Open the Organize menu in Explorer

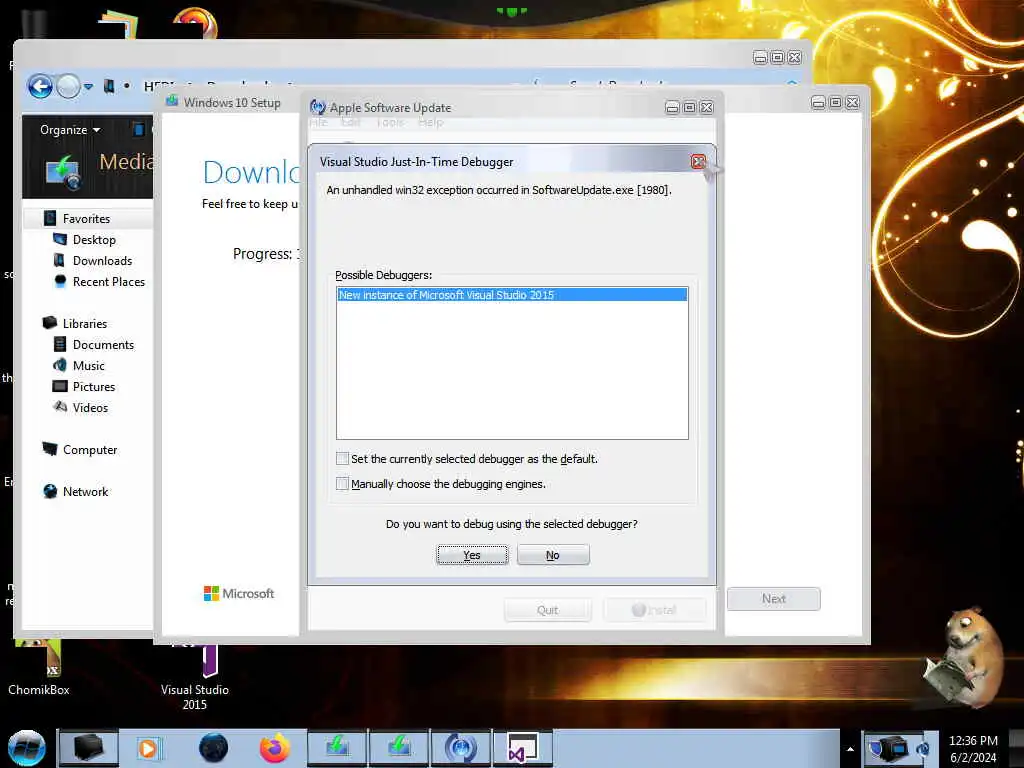(70, 129)
